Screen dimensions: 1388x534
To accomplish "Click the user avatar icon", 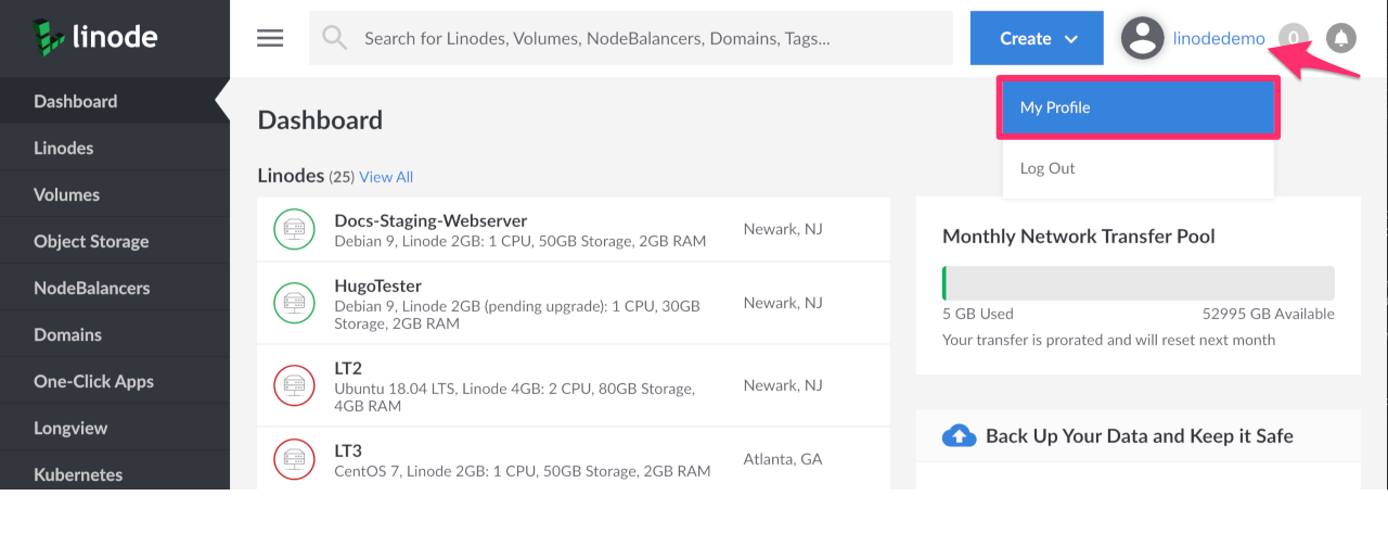I will click(1142, 38).
